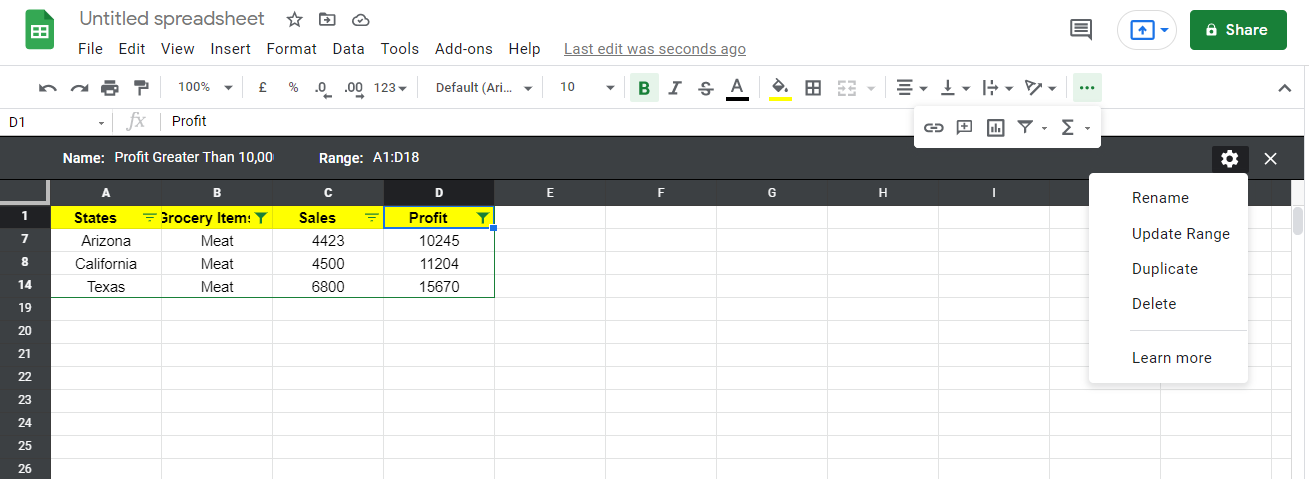Open the Last edit was seconds ago link
This screenshot has width=1309, height=479.
click(x=654, y=49)
